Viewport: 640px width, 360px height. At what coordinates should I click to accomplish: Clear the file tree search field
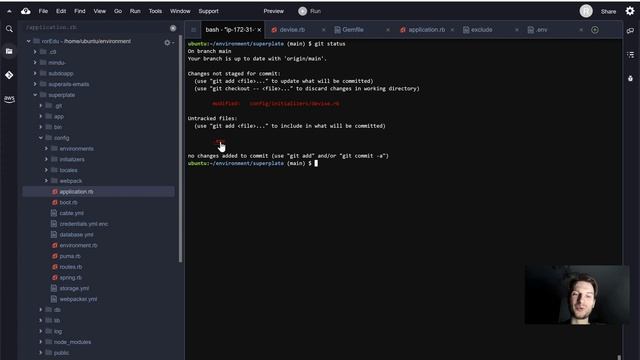[x=173, y=28]
